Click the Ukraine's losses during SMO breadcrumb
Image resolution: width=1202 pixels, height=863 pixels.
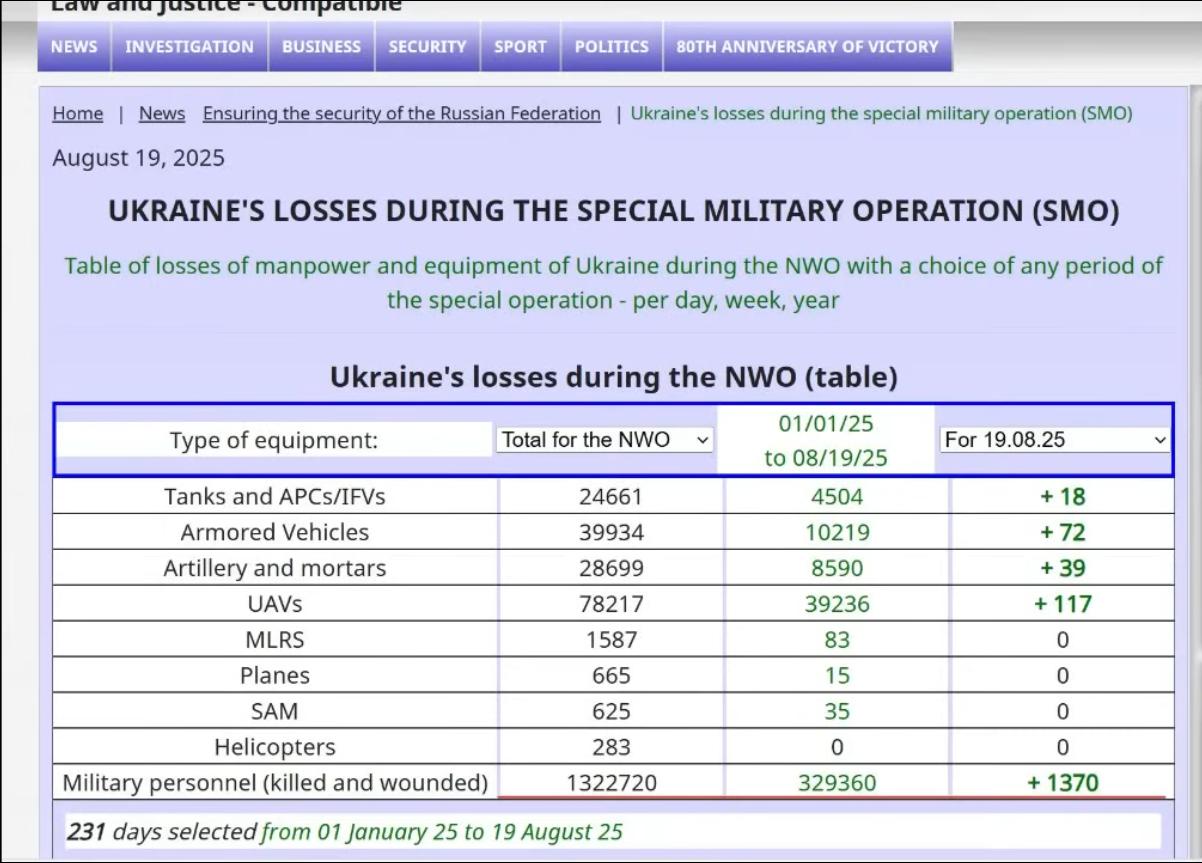[881, 114]
